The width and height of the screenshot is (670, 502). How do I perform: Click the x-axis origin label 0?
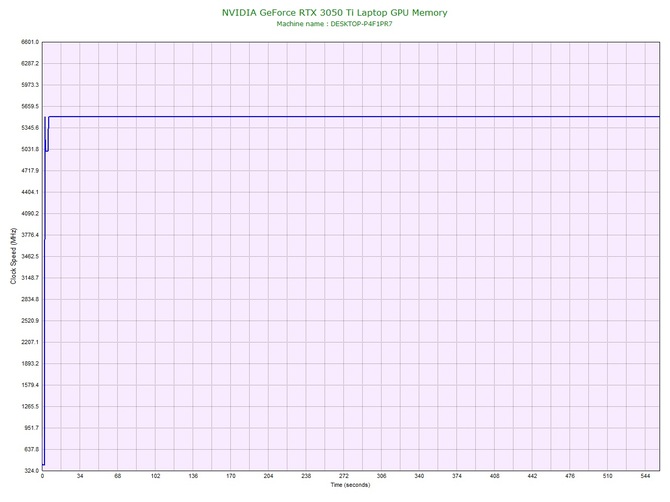click(x=42, y=476)
